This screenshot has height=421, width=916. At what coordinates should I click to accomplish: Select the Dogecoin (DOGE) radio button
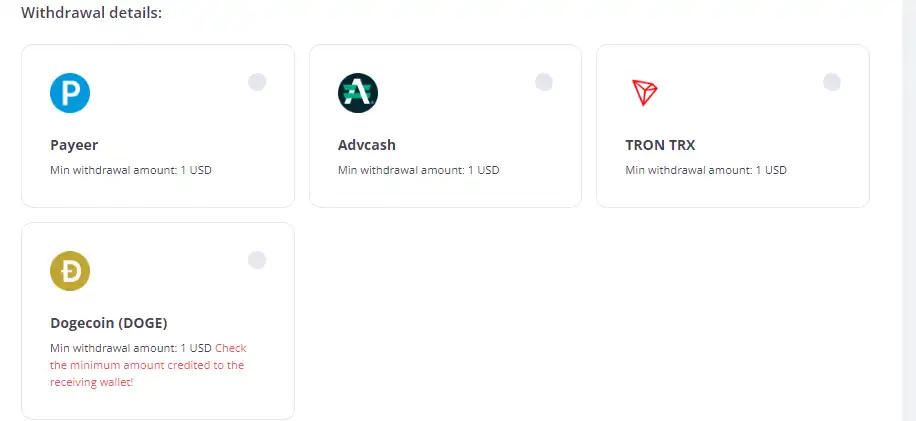point(257,260)
